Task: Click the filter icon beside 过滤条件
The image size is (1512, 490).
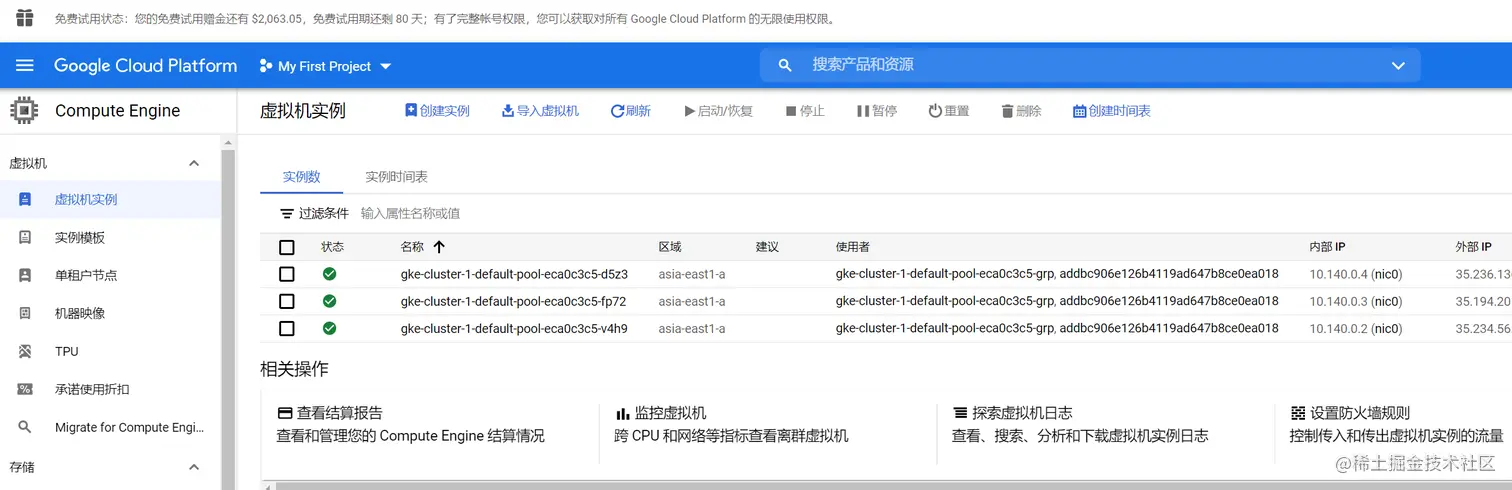Action: 287,213
